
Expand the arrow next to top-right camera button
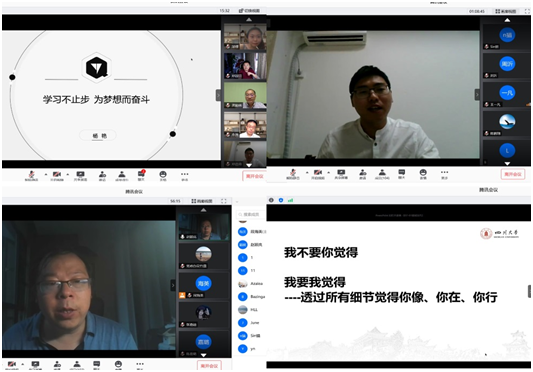pyautogui.click(x=329, y=172)
